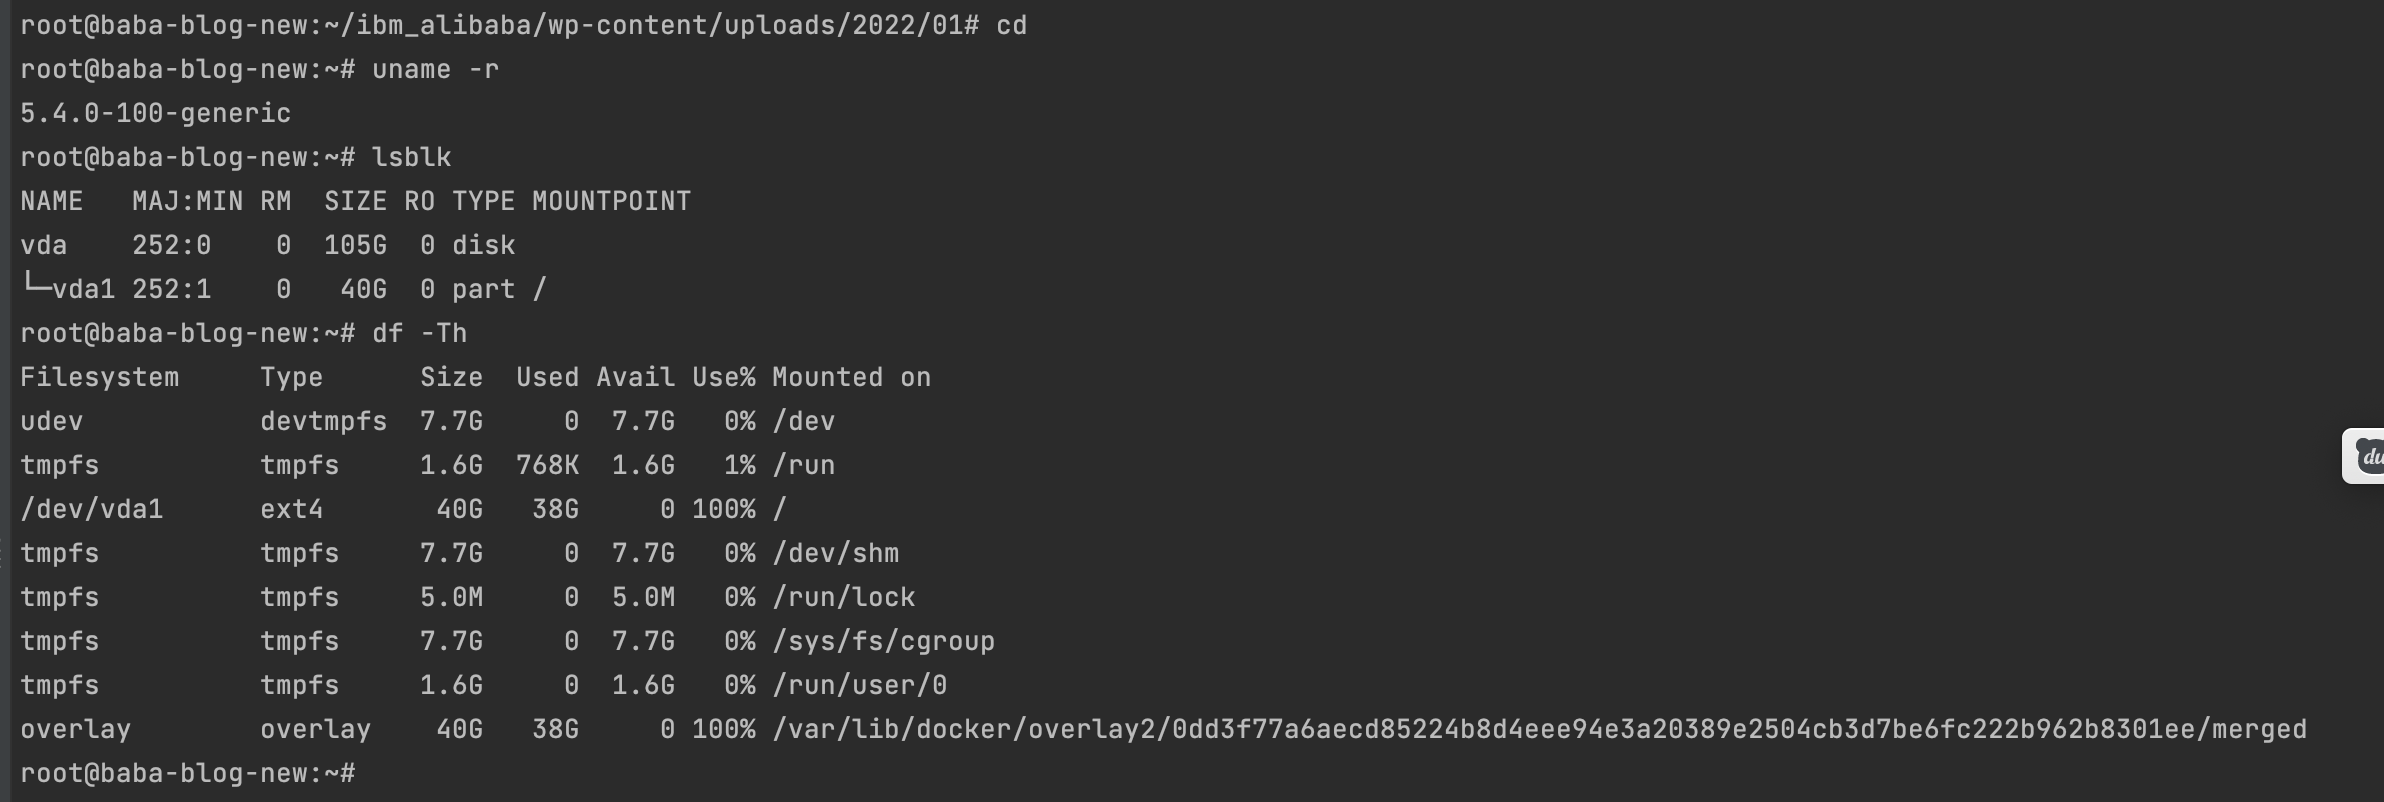Click the 768K used value for /run
The width and height of the screenshot is (2384, 802).
click(547, 465)
